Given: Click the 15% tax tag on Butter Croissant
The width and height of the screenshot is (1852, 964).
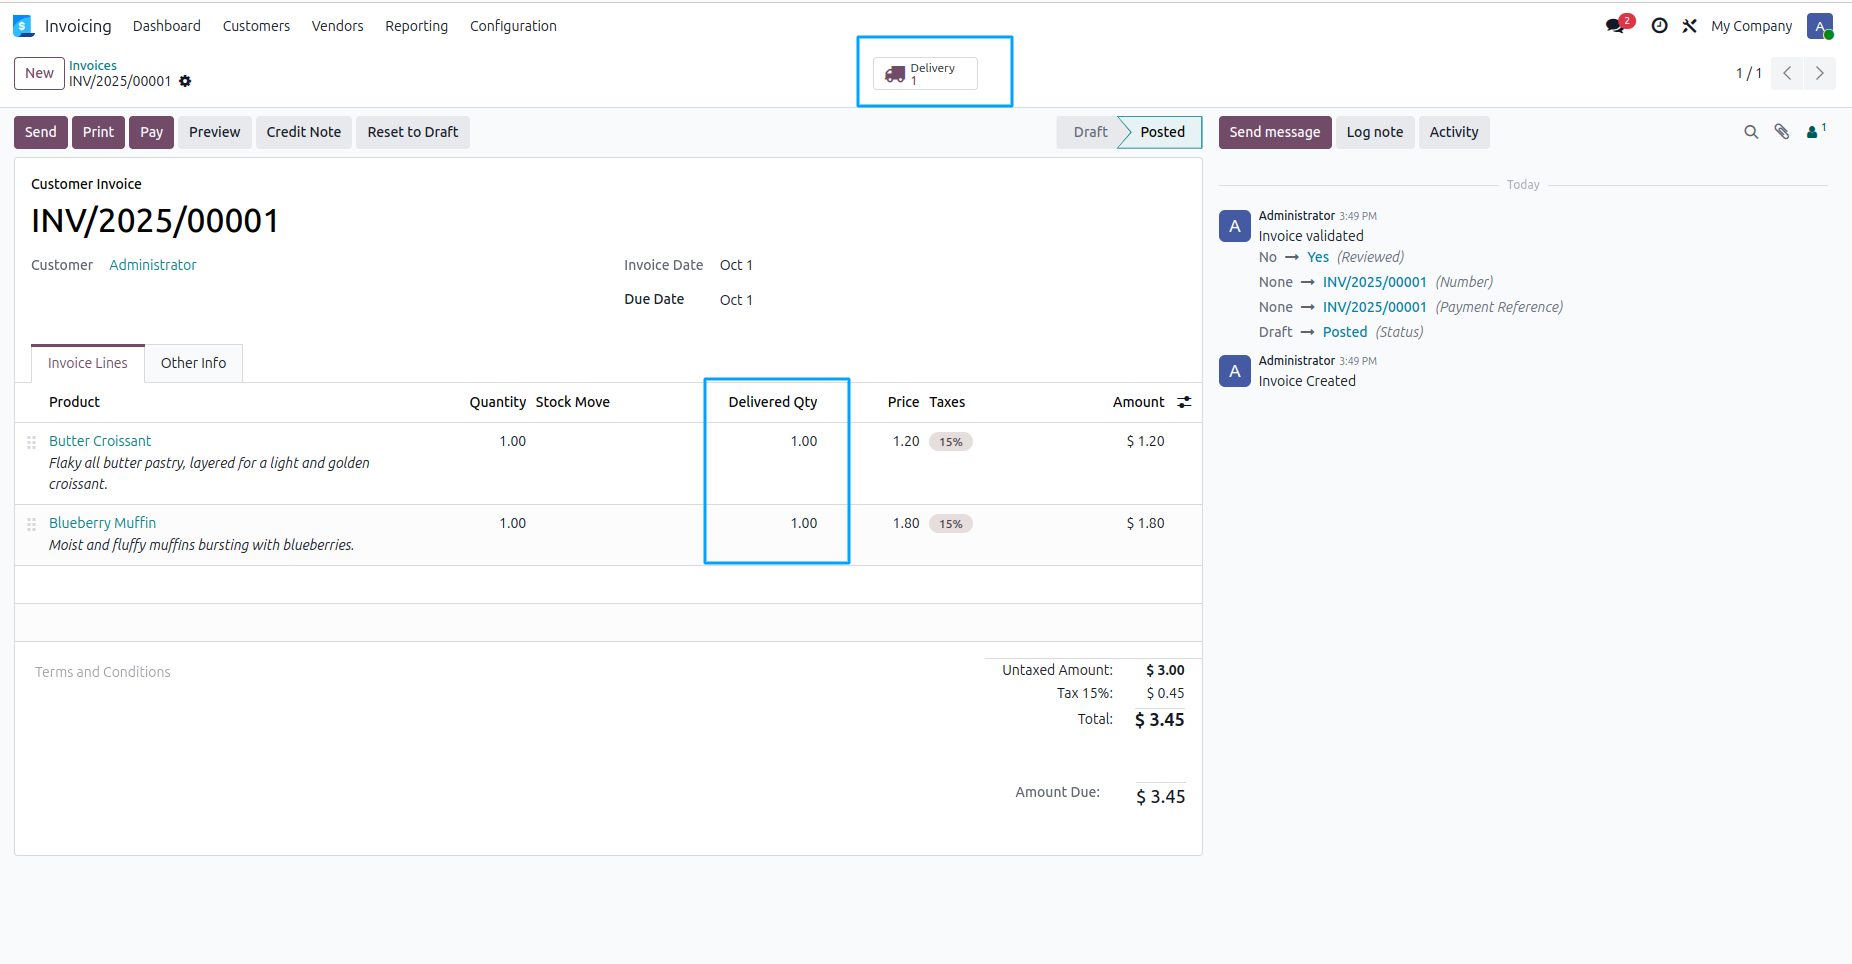Looking at the screenshot, I should click(951, 442).
